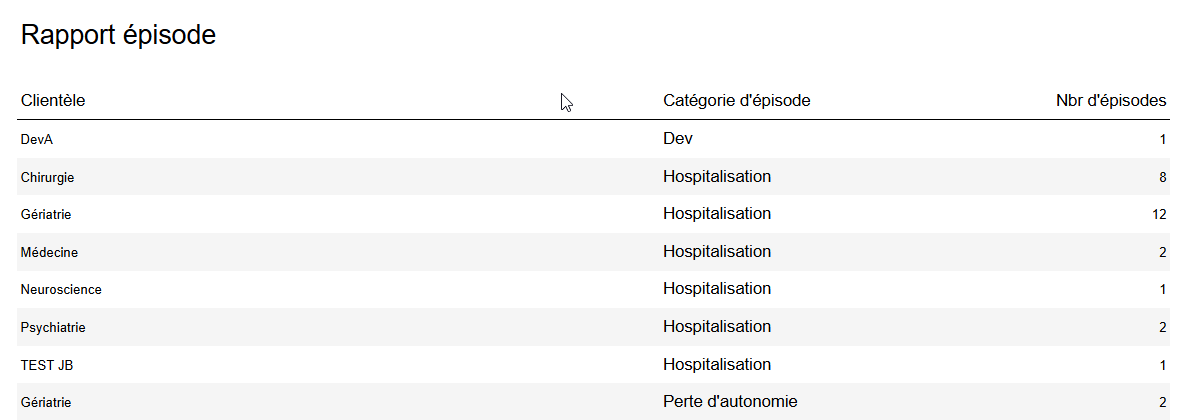Click Gériatrie in the row with 12 episodes

click(46, 214)
